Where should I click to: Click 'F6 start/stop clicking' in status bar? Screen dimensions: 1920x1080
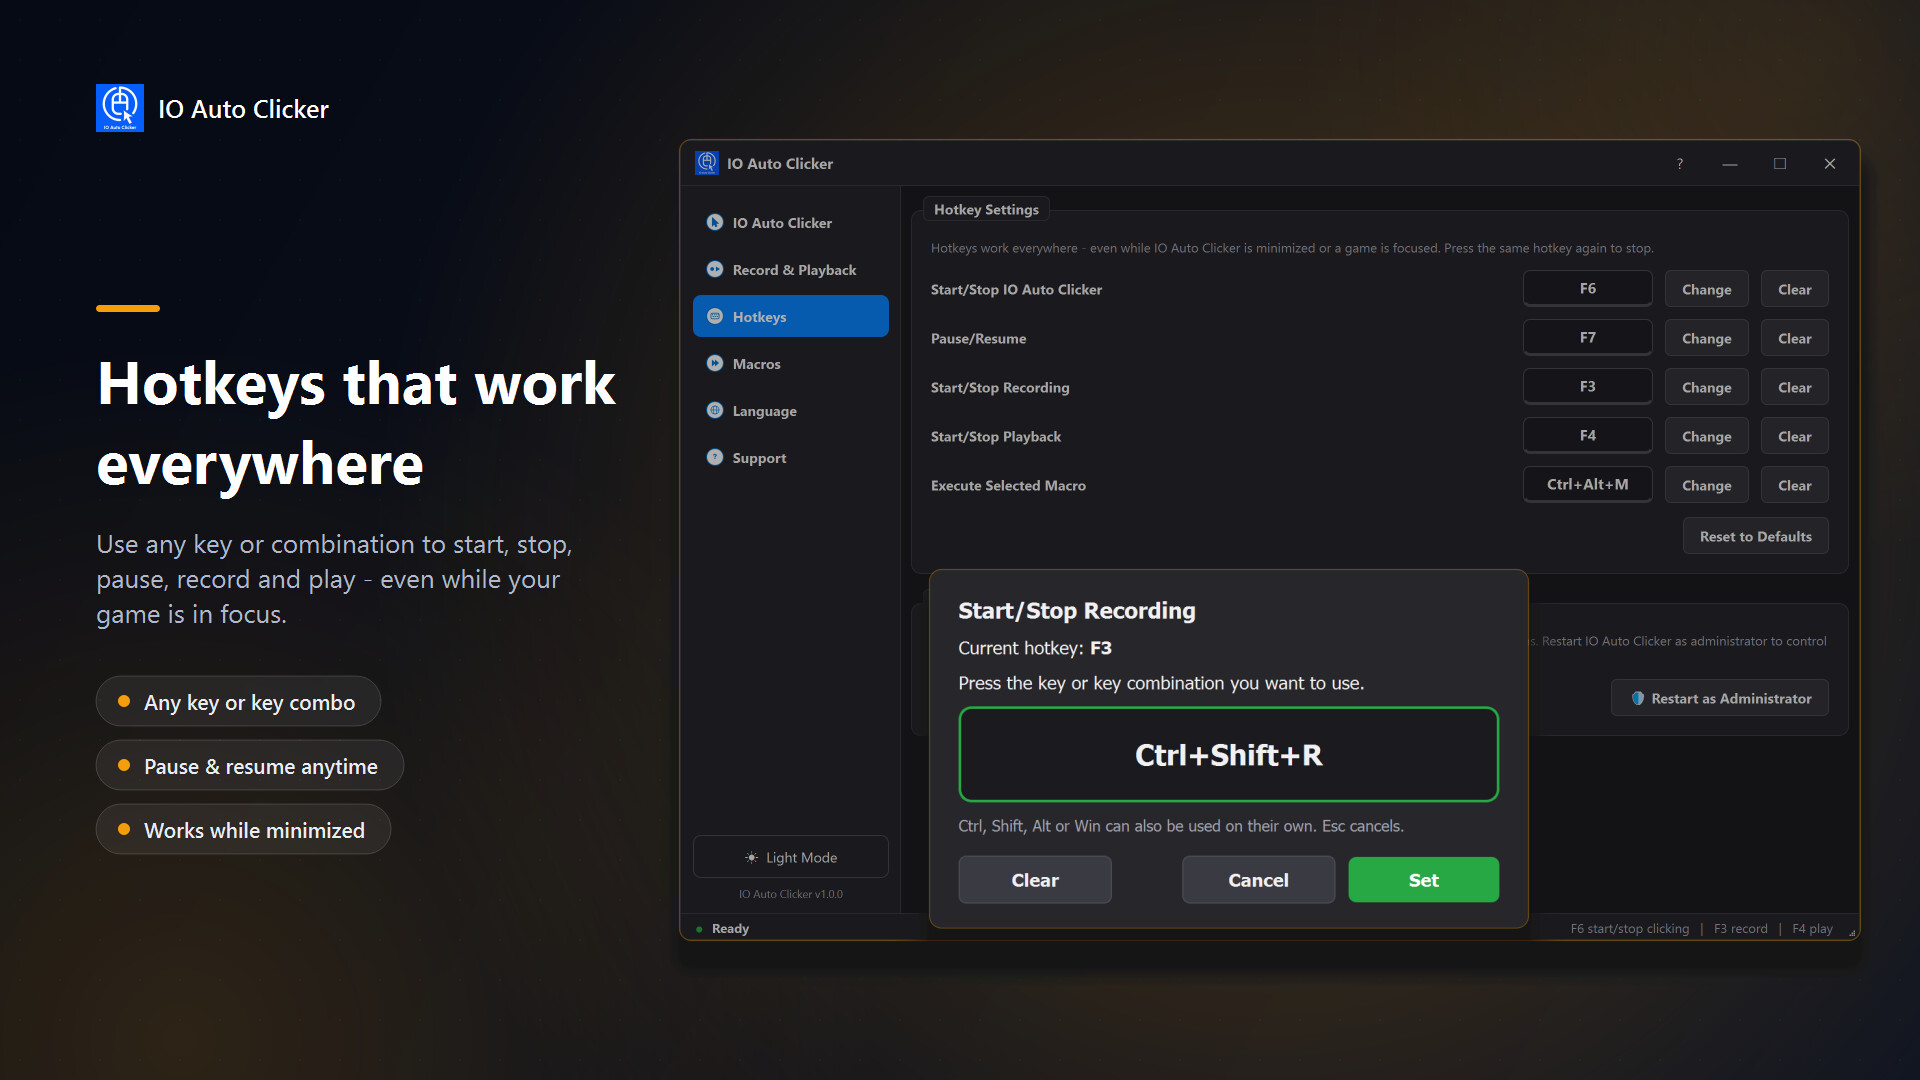[1630, 929]
